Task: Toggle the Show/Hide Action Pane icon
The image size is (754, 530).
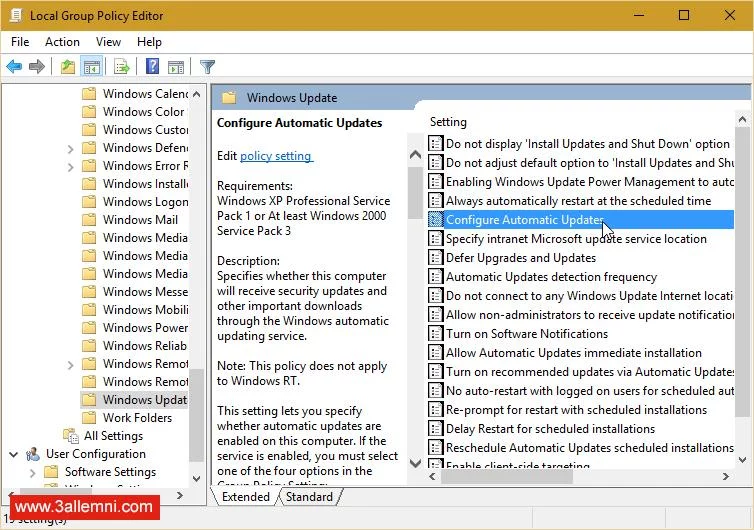Action: coord(176,67)
